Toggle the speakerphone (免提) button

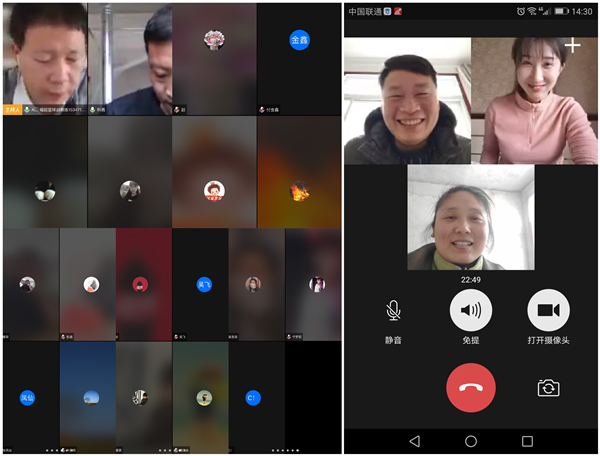click(470, 311)
